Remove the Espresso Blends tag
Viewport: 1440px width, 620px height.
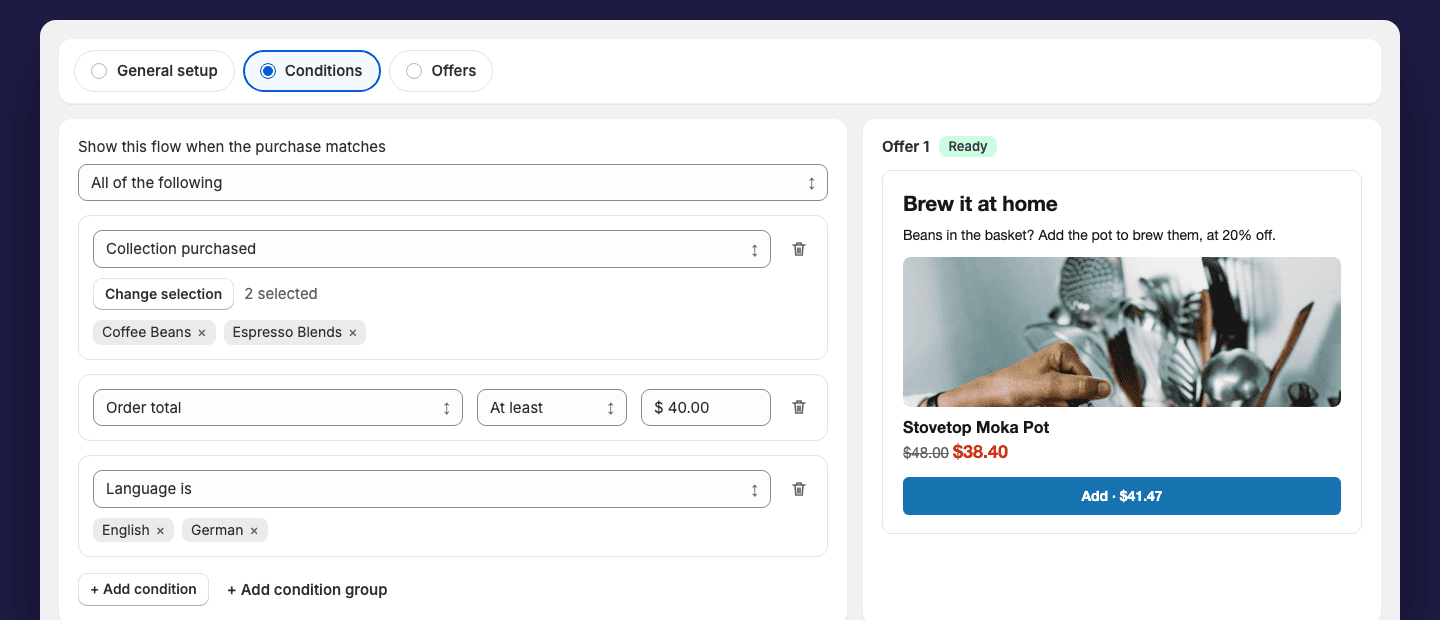(353, 332)
